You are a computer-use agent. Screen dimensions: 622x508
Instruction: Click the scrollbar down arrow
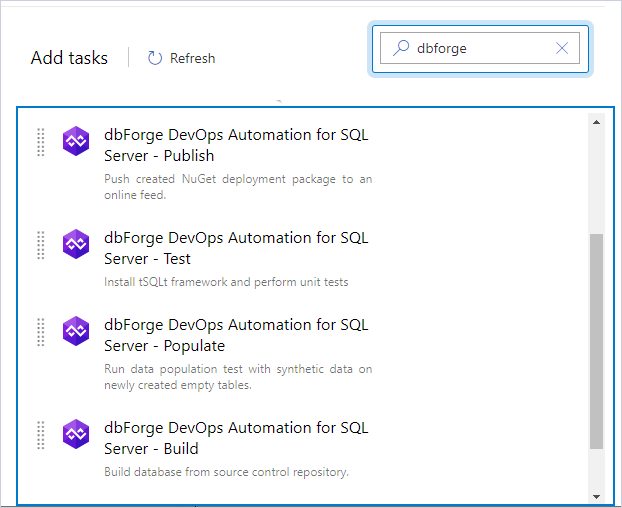(x=596, y=496)
